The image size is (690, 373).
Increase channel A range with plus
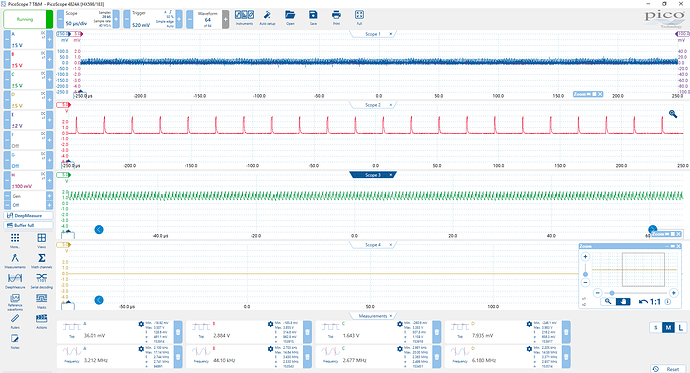click(x=49, y=40)
